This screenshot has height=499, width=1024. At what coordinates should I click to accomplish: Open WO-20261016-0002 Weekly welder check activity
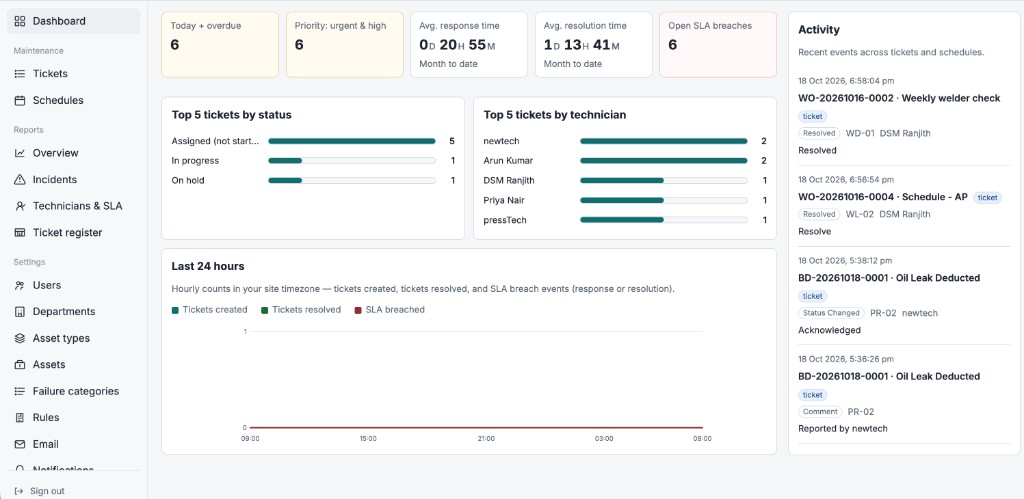pos(899,98)
